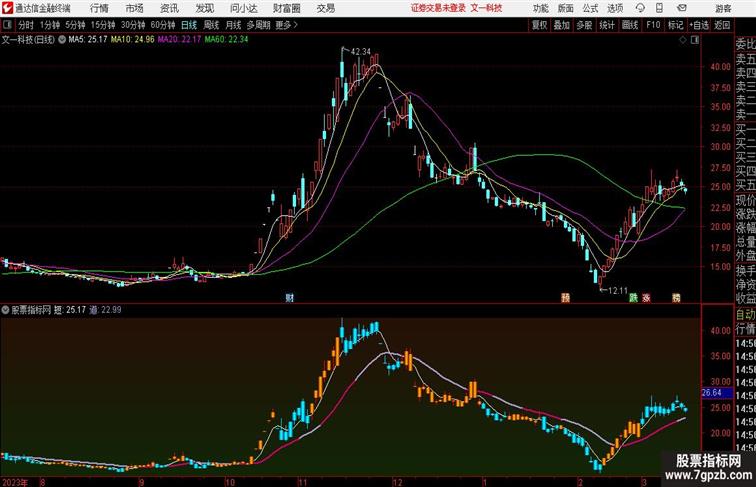Add stock with +自选 button
This screenshot has width=756, height=487.
coord(699,25)
